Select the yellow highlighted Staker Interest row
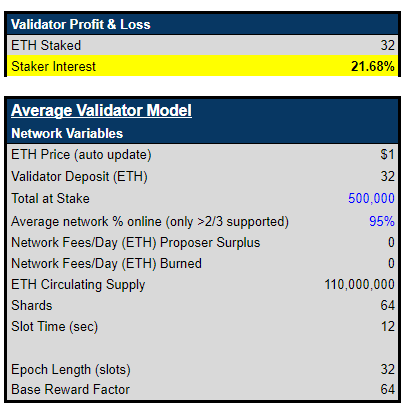The image size is (406, 409). tap(202, 66)
